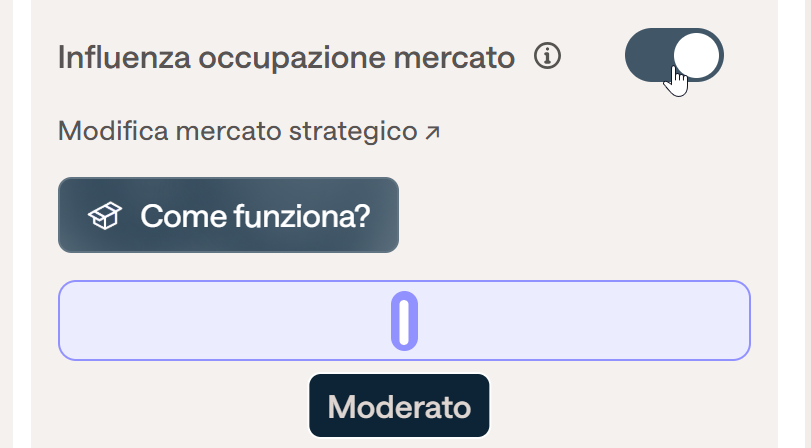Click the open box icon in Come funziona?
This screenshot has height=448, width=811.
point(104,215)
